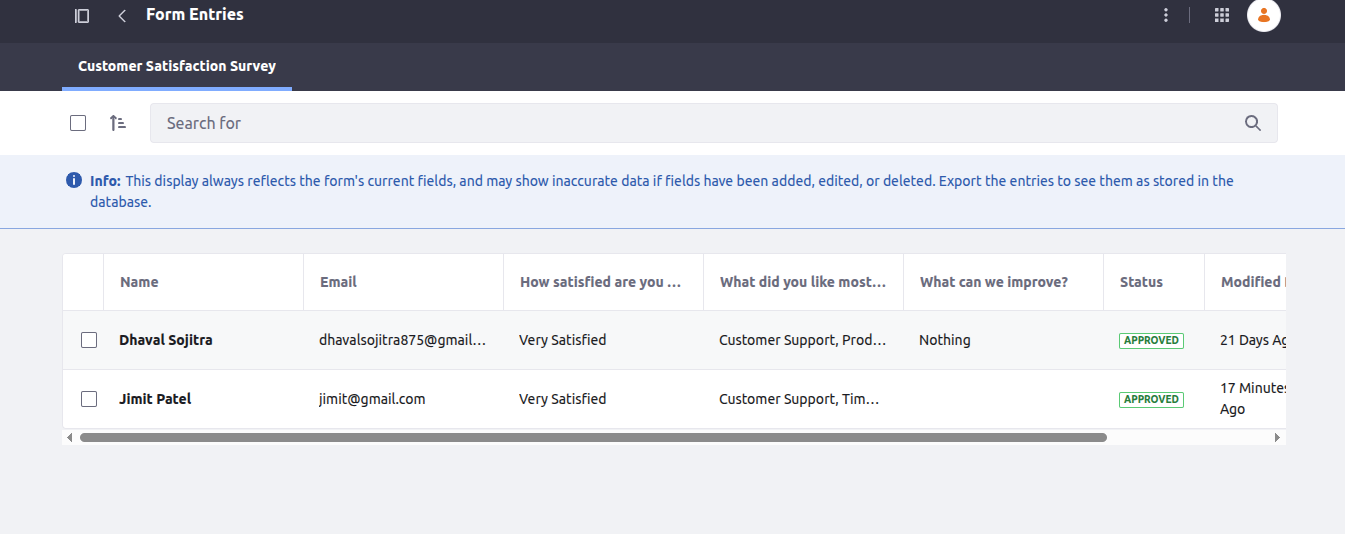Select the Dhaval Sojitra row checkbox
Screen dimensions: 1345x534
89,340
